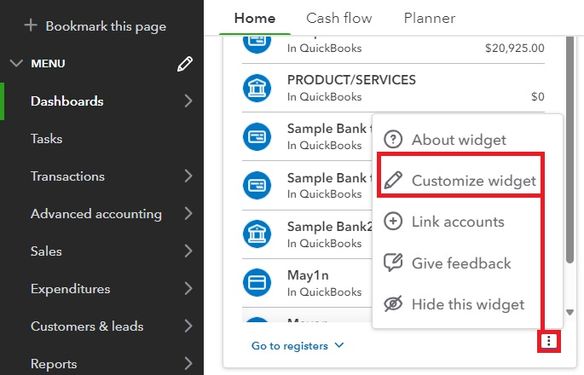Screen dimensions: 584x375
Task: Edit menu with the pencil icon
Action: [185, 64]
